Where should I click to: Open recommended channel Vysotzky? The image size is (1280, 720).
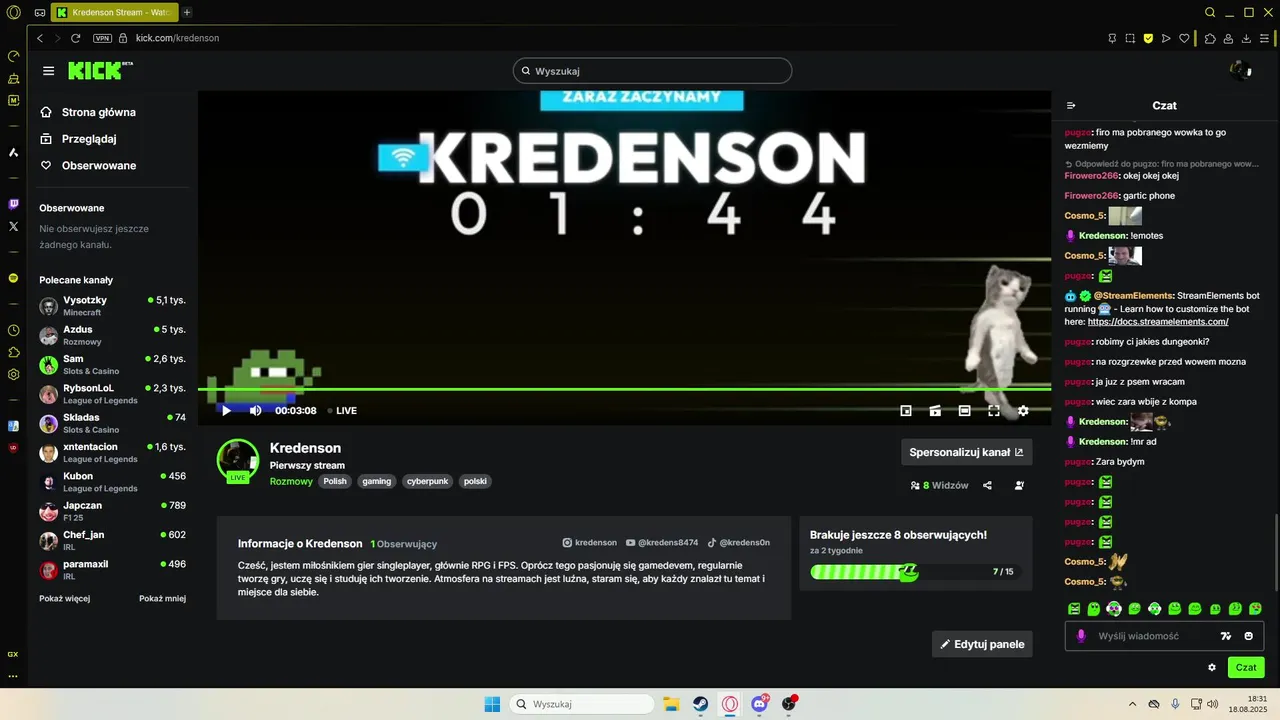click(x=112, y=306)
